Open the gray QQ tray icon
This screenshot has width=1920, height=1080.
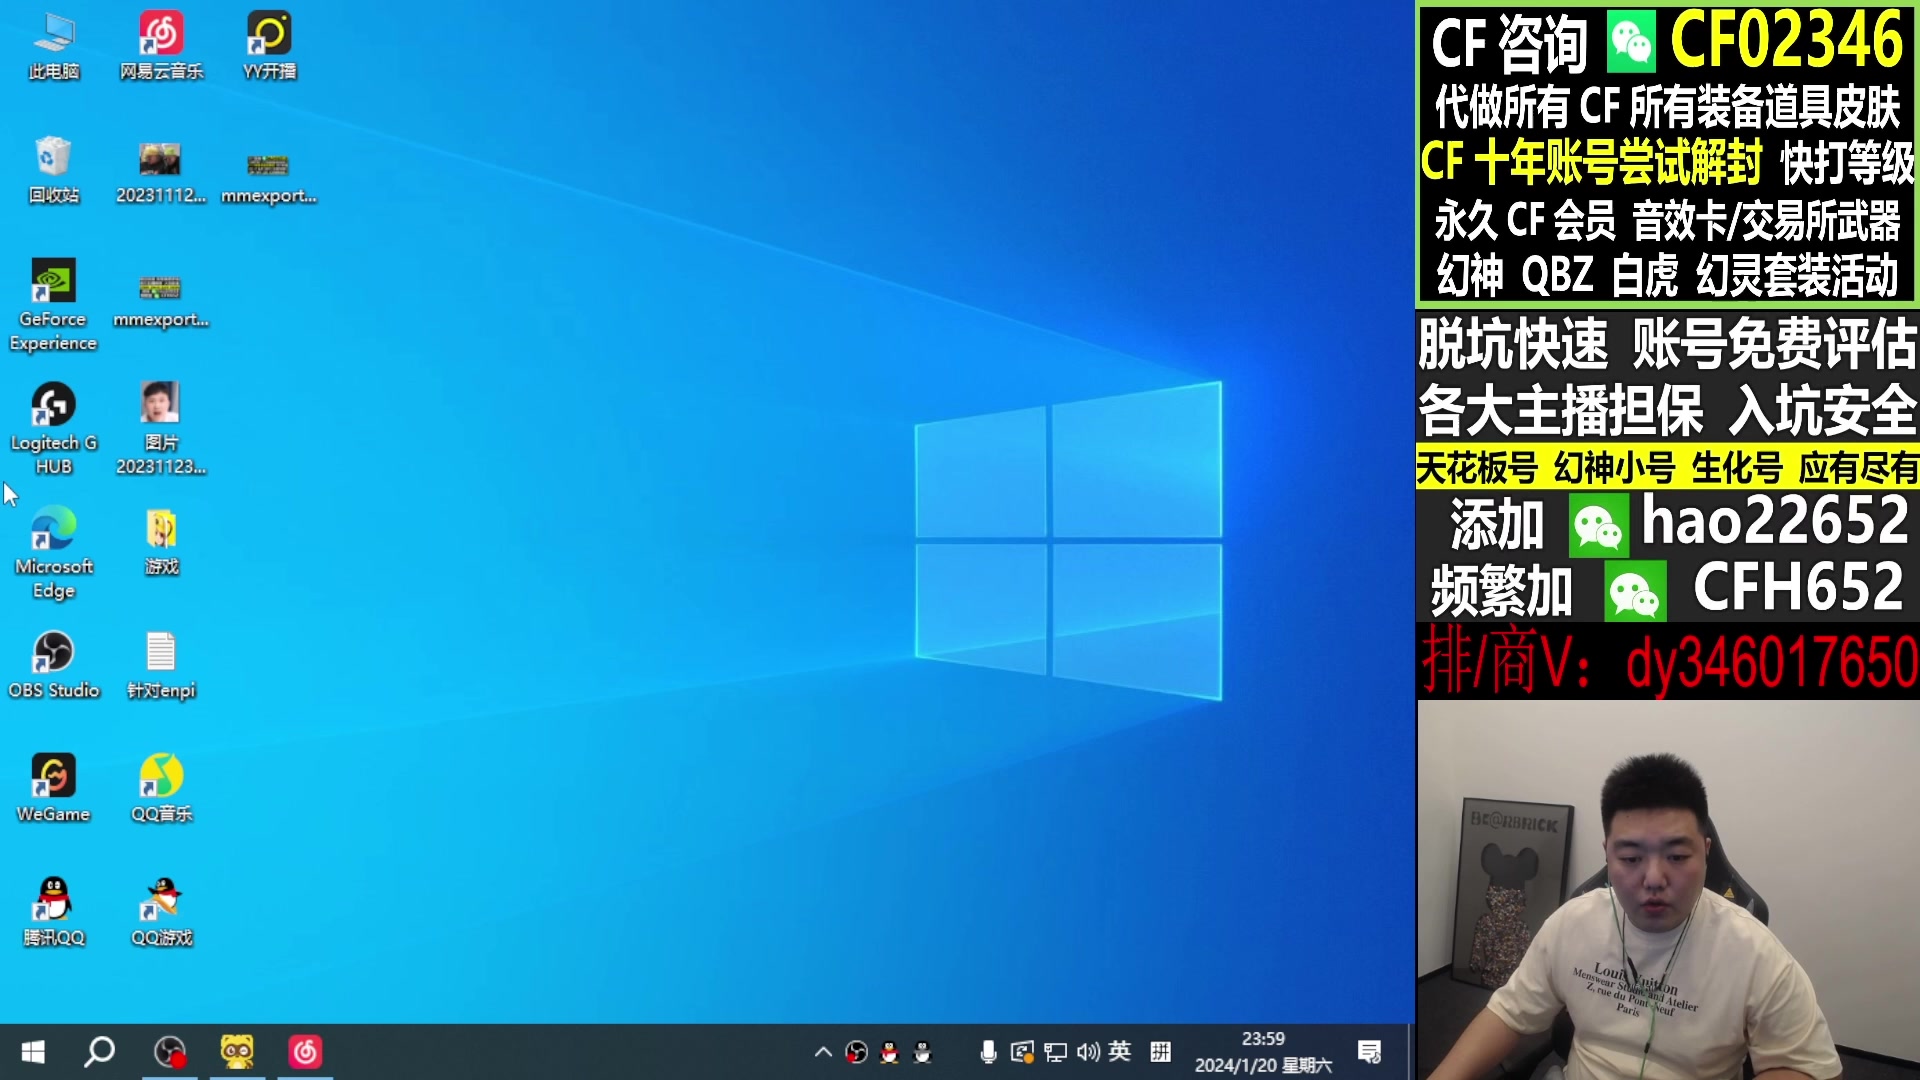pyautogui.click(x=923, y=1052)
